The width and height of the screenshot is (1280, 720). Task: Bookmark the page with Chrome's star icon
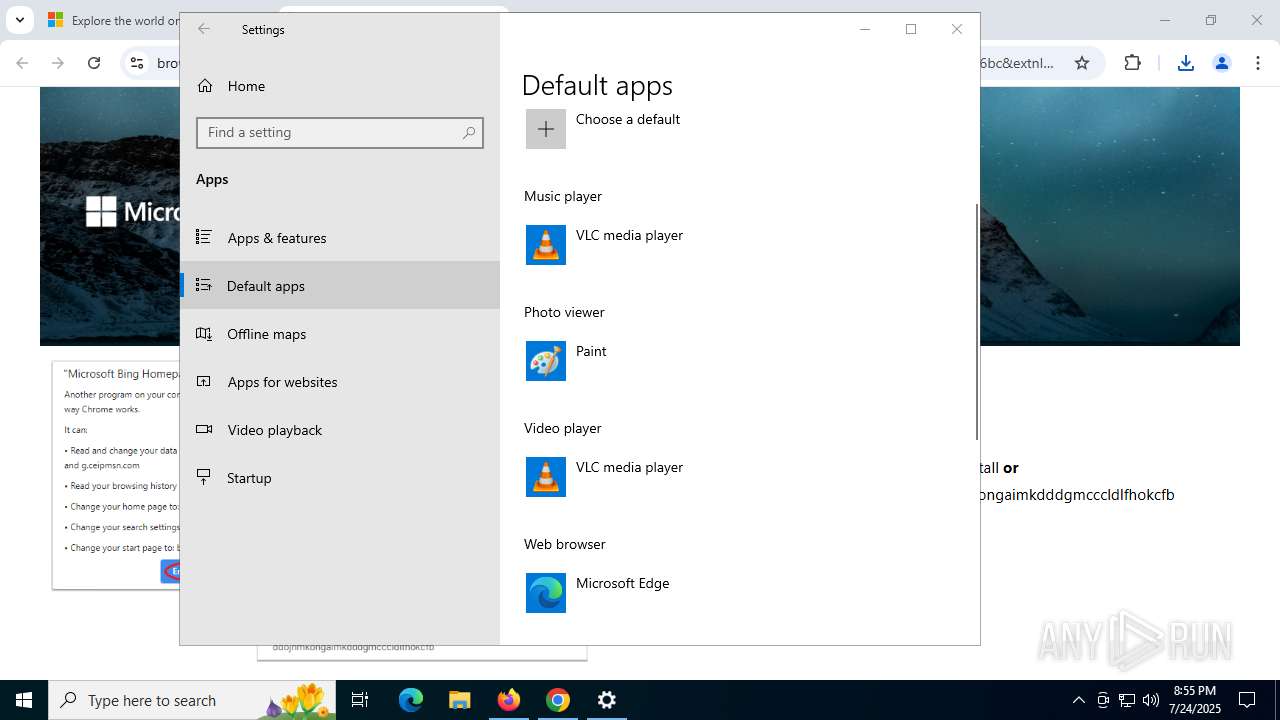pyautogui.click(x=1082, y=63)
